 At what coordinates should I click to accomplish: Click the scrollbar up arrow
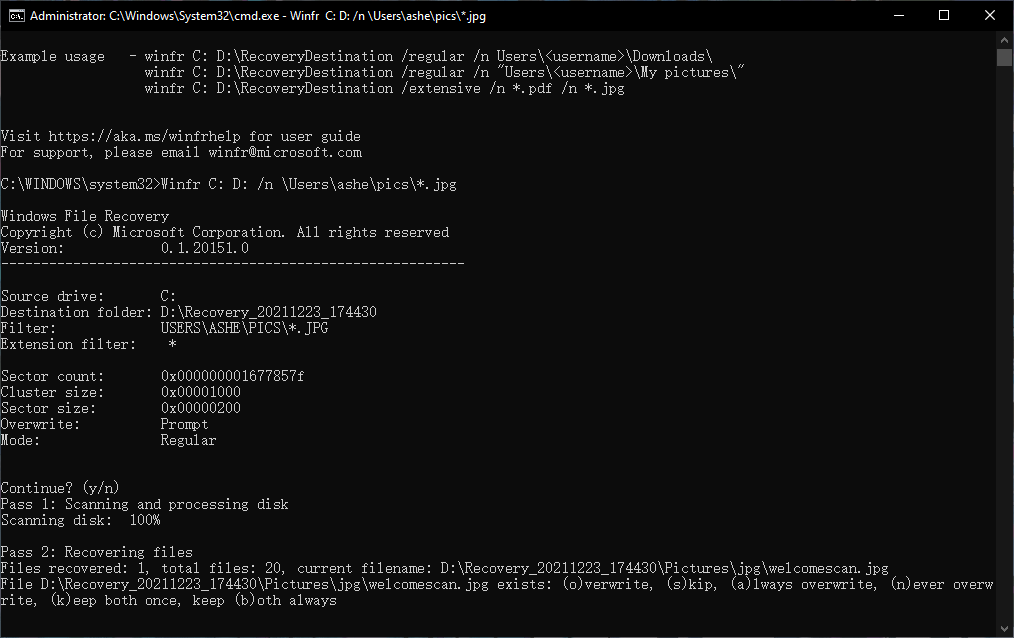(1005, 39)
